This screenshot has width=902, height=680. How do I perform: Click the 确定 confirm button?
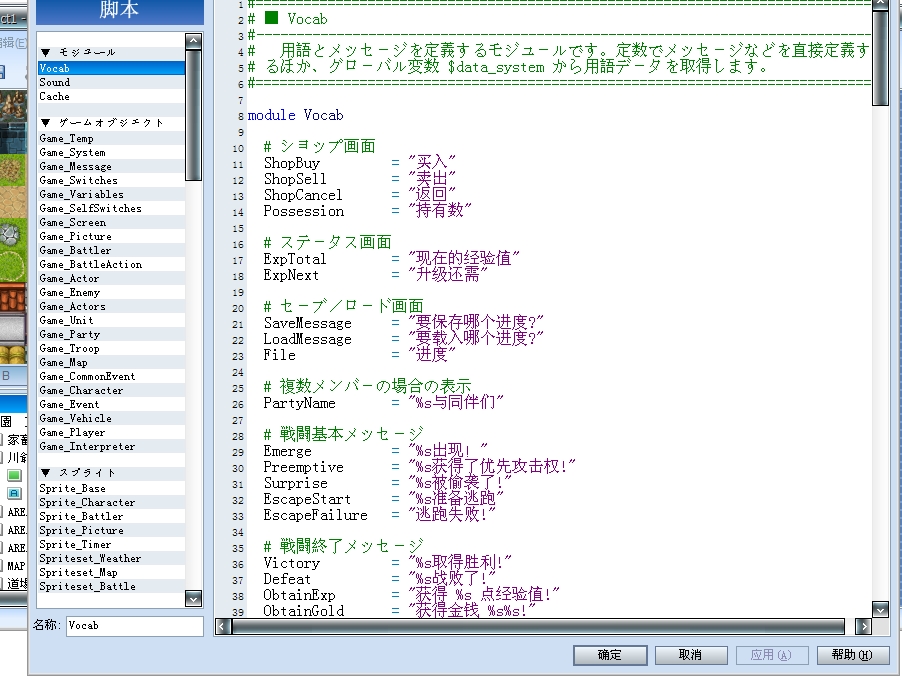click(x=610, y=655)
